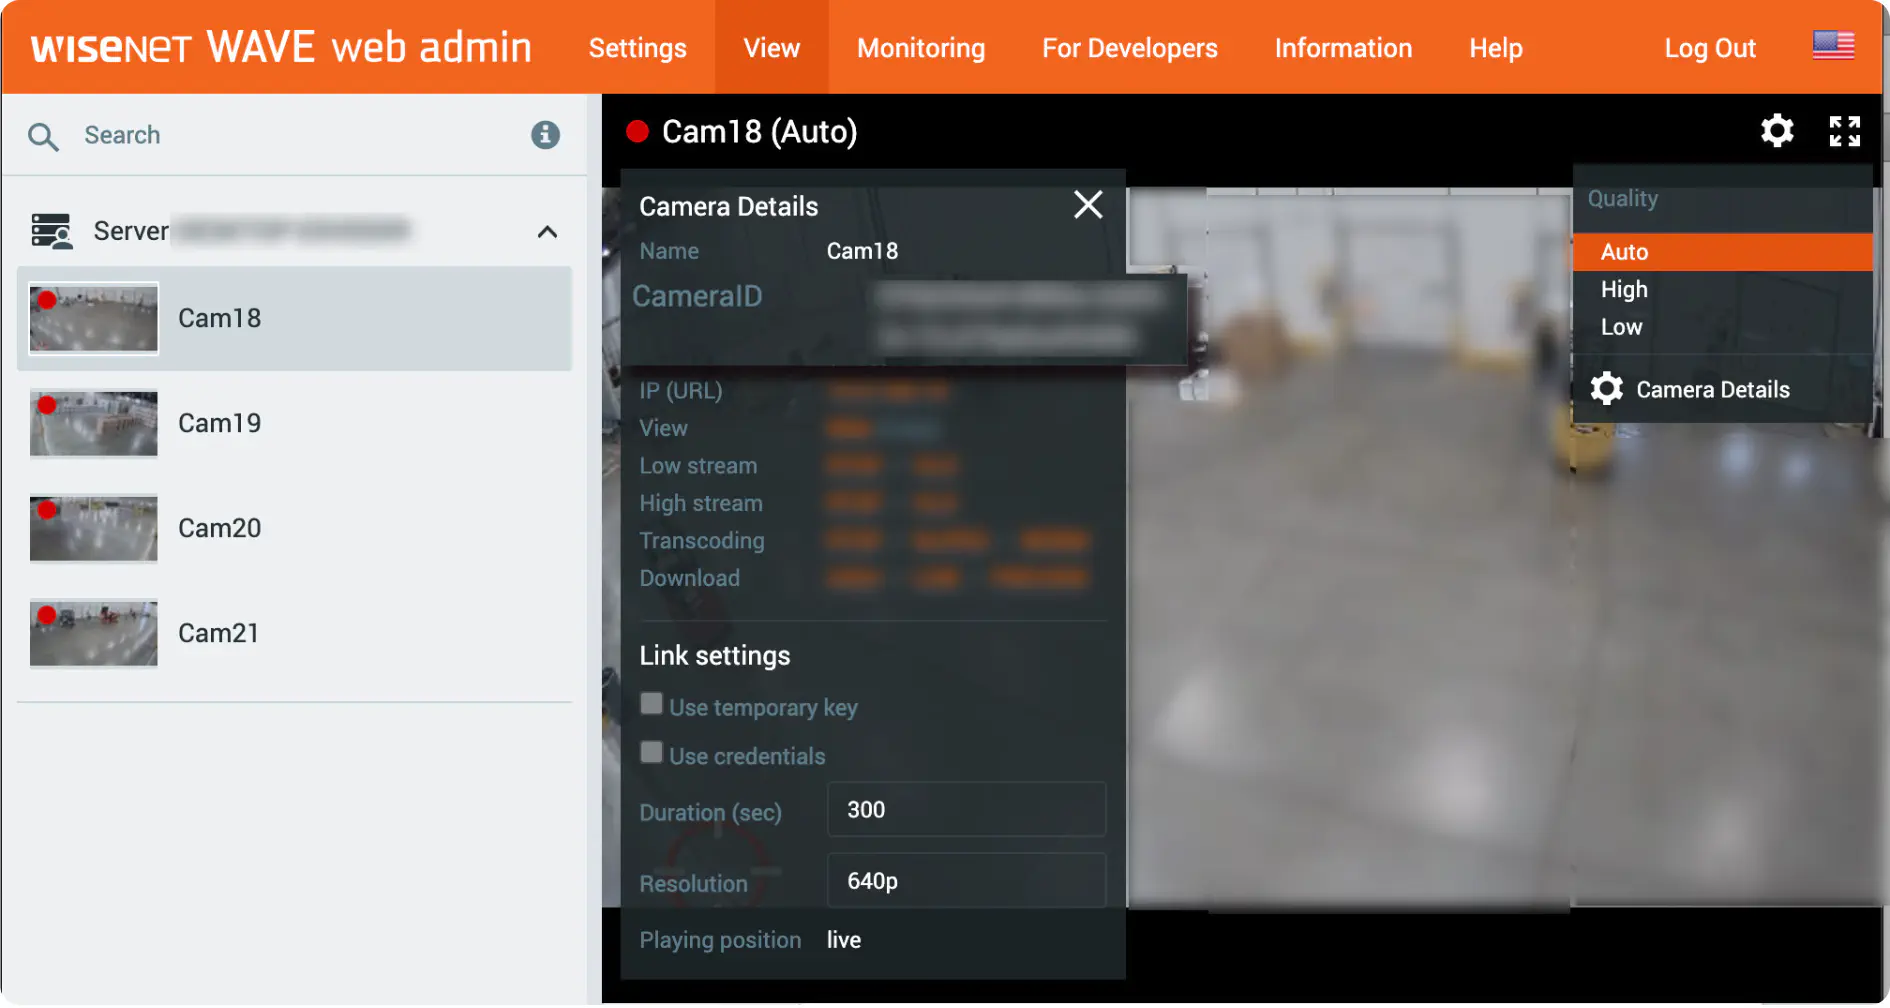Open the Information menu
Viewport: 1890px width, 1008px height.
point(1343,48)
